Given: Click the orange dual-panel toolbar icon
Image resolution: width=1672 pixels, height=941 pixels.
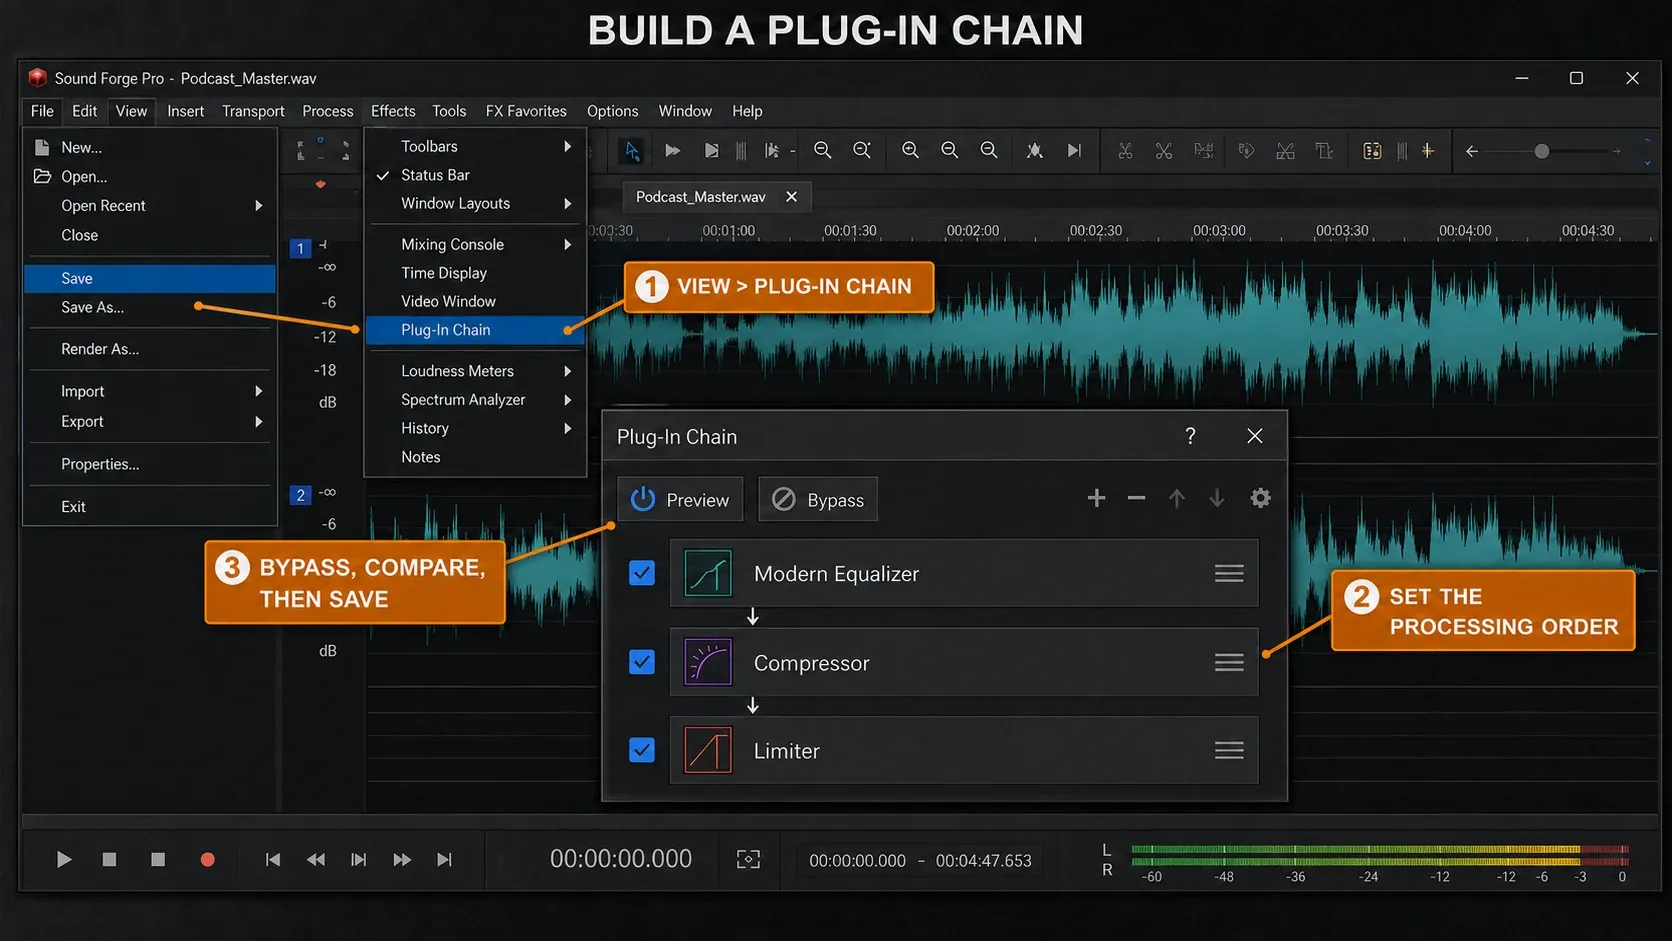Looking at the screenshot, I should pos(1372,151).
